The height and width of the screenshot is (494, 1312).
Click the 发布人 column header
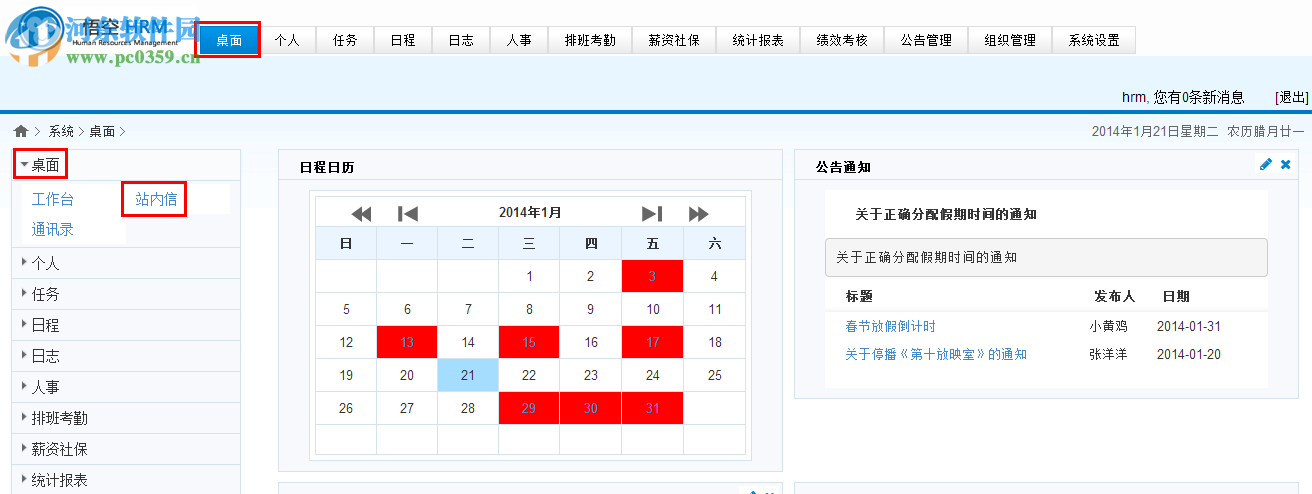1114,296
